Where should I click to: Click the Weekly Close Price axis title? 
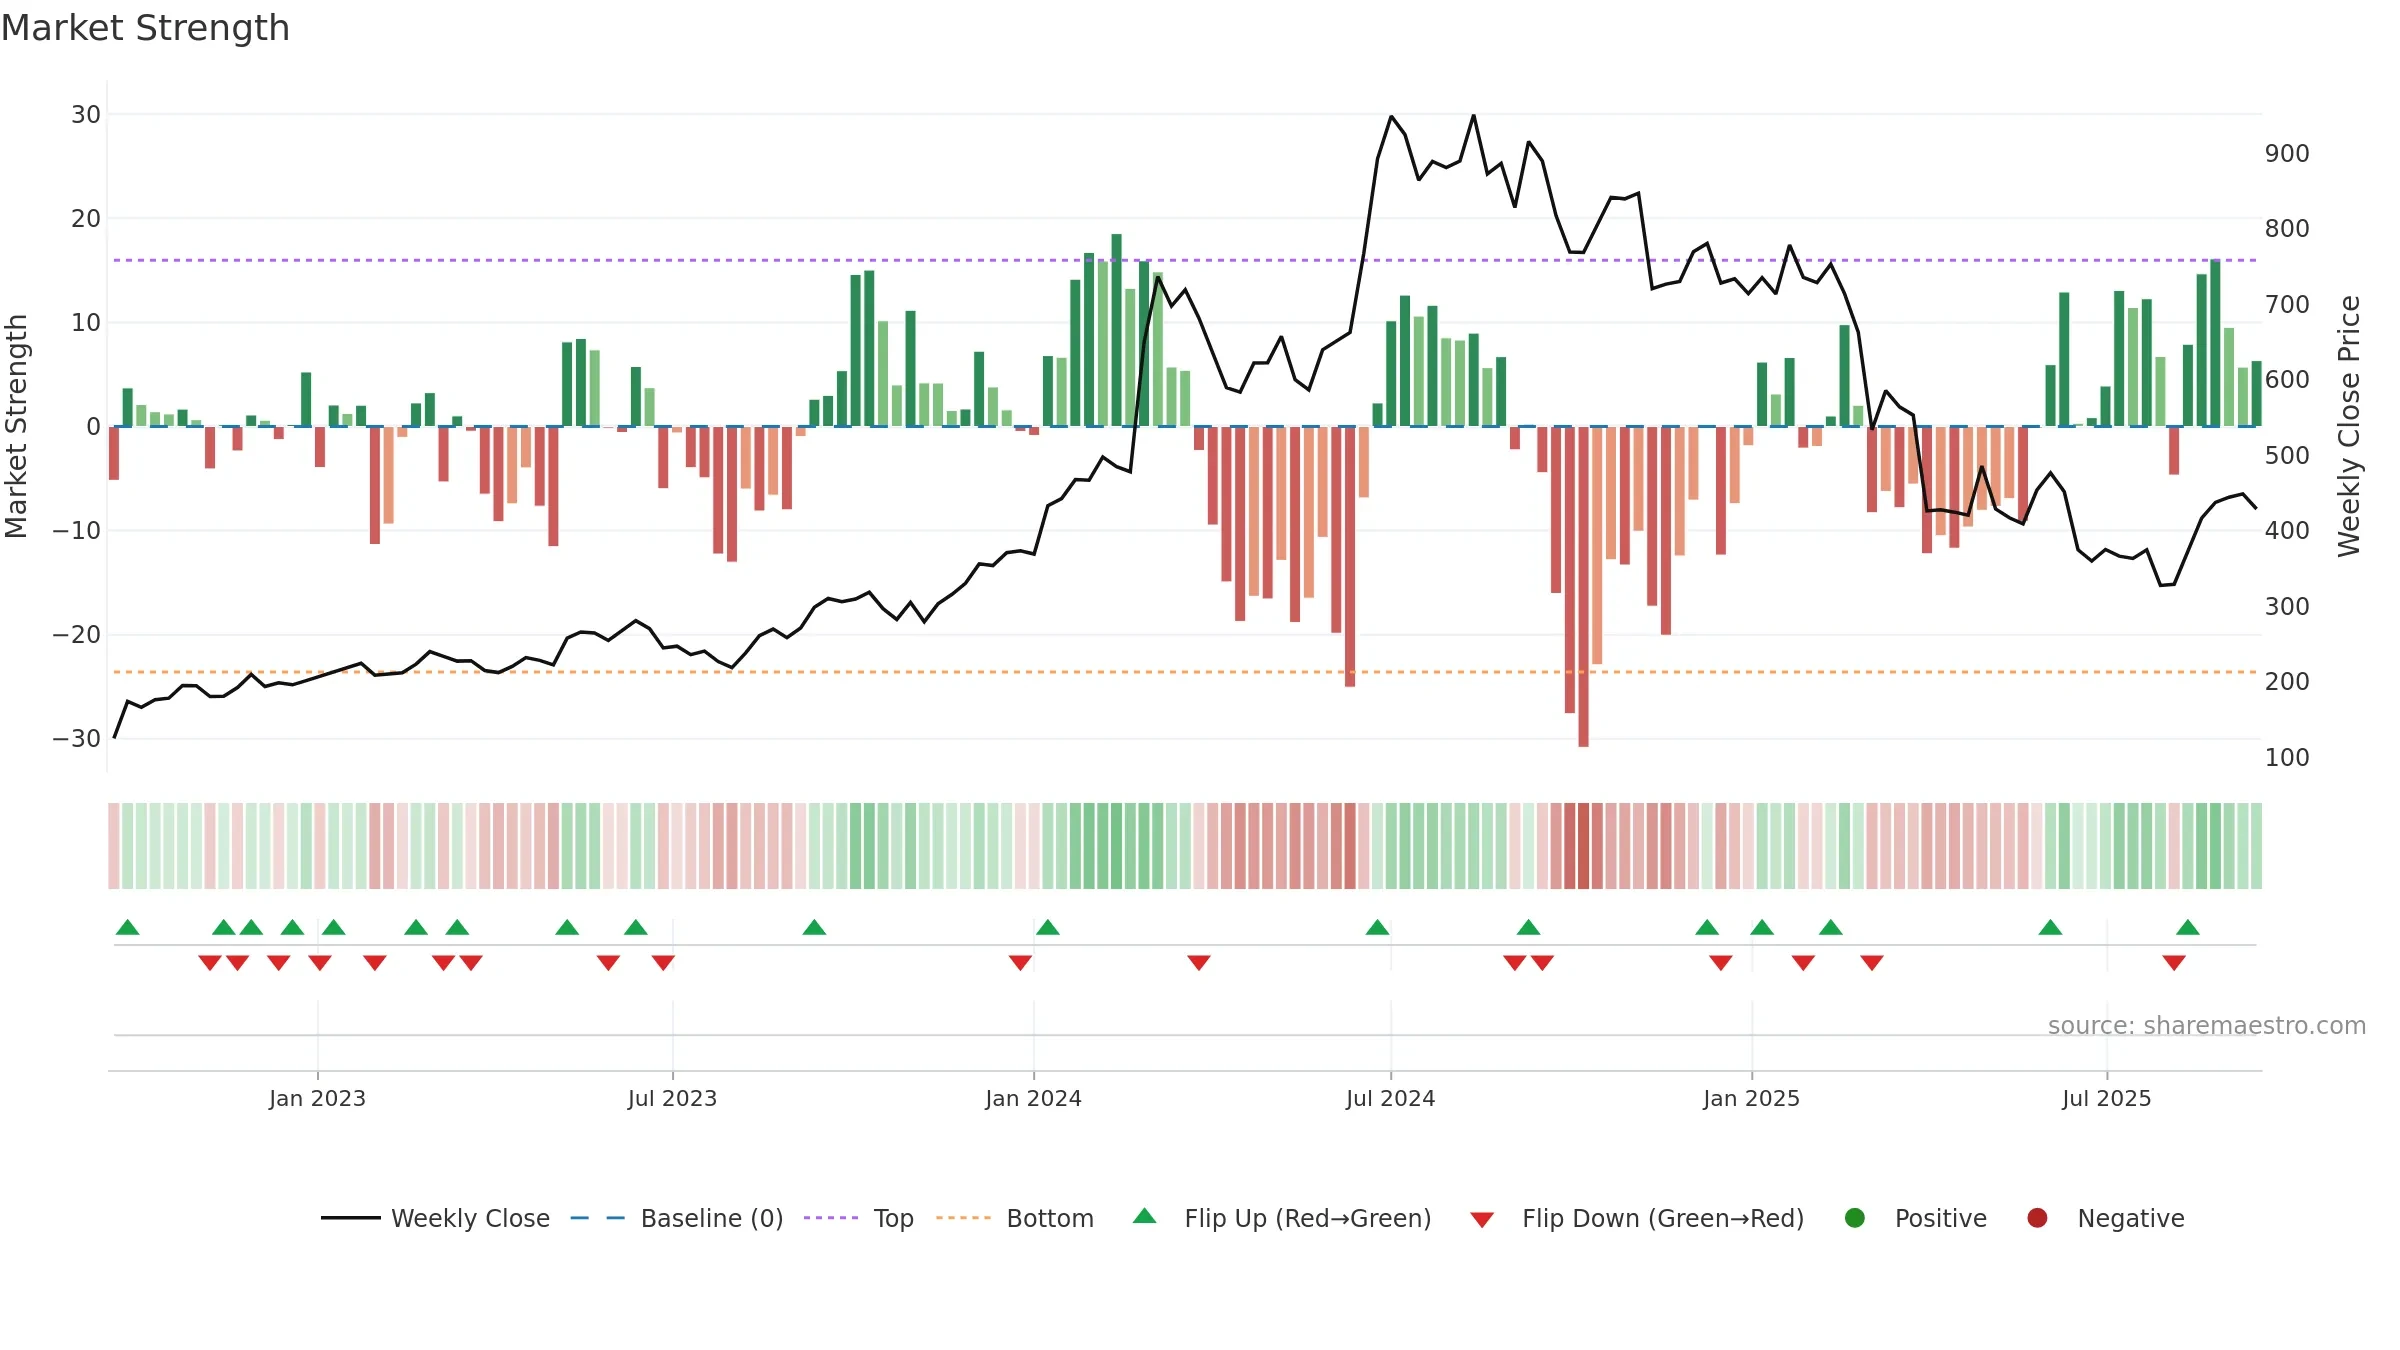[x=2349, y=426]
